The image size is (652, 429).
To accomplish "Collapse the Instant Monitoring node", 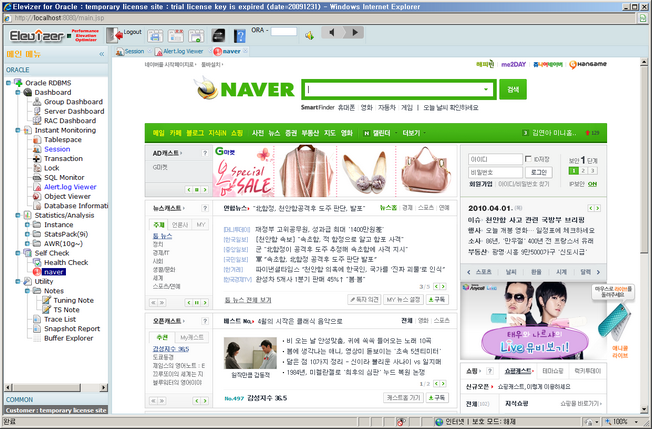I will 18,130.
